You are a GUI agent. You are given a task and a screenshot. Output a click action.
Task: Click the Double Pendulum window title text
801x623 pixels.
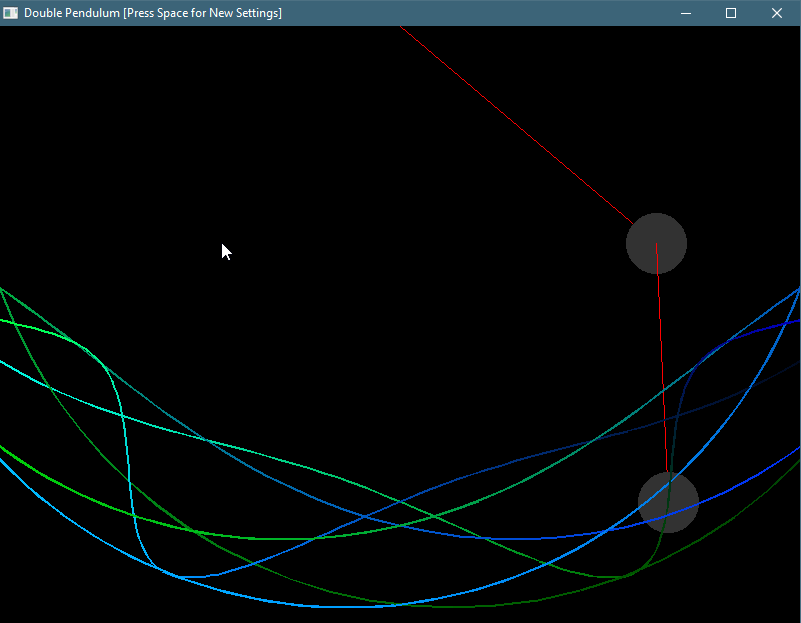tap(152, 13)
